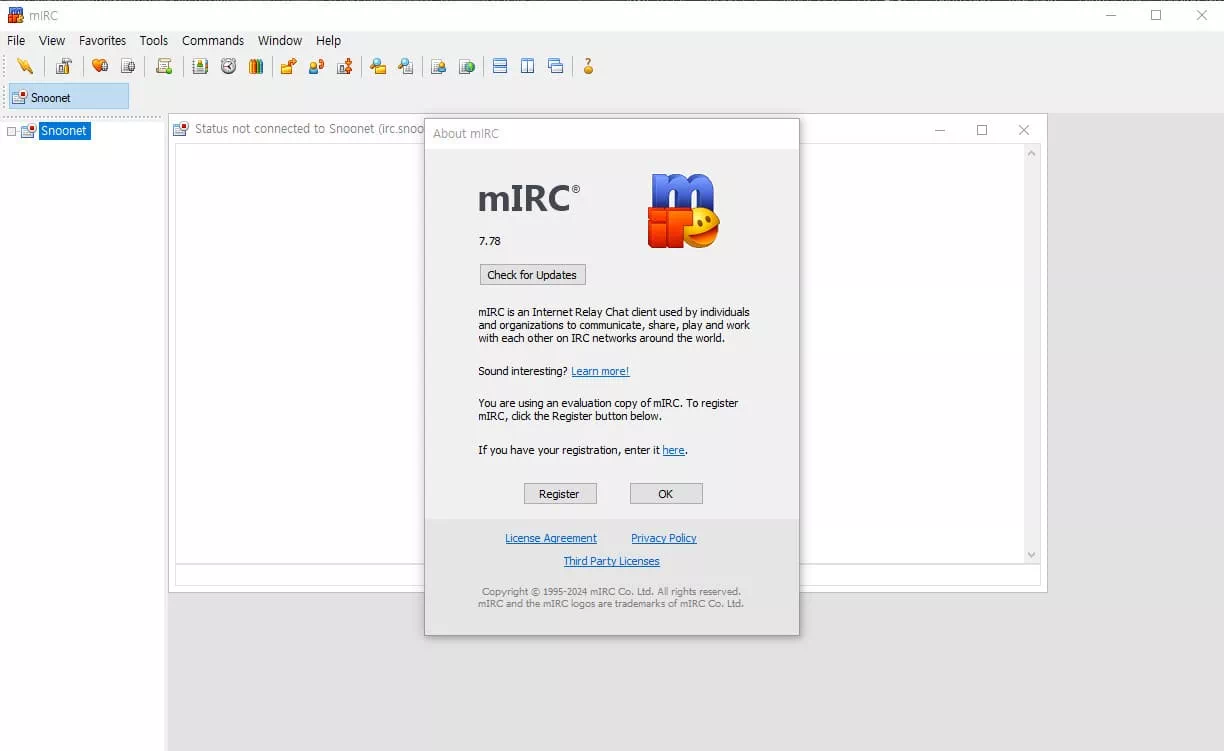Select the Snoonet switchbar button
The height and width of the screenshot is (751, 1224).
coord(69,97)
